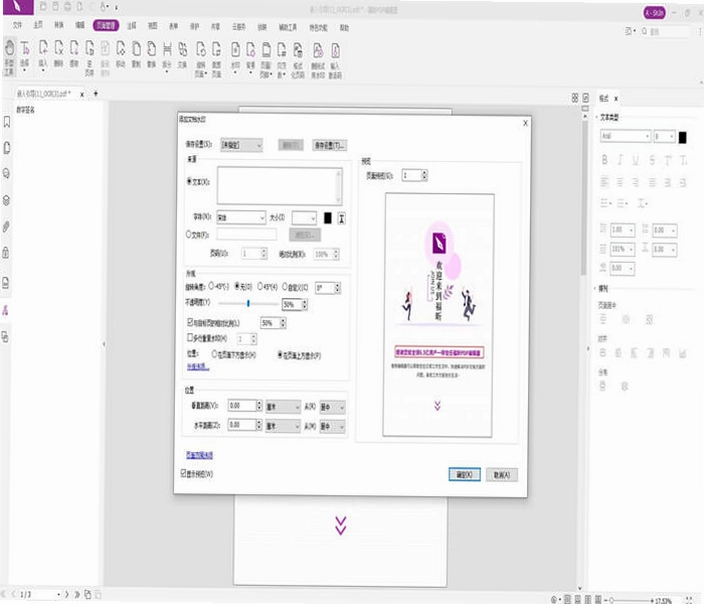Open the saved settings dropdown
Screen dimensions: 704x604
[241, 145]
